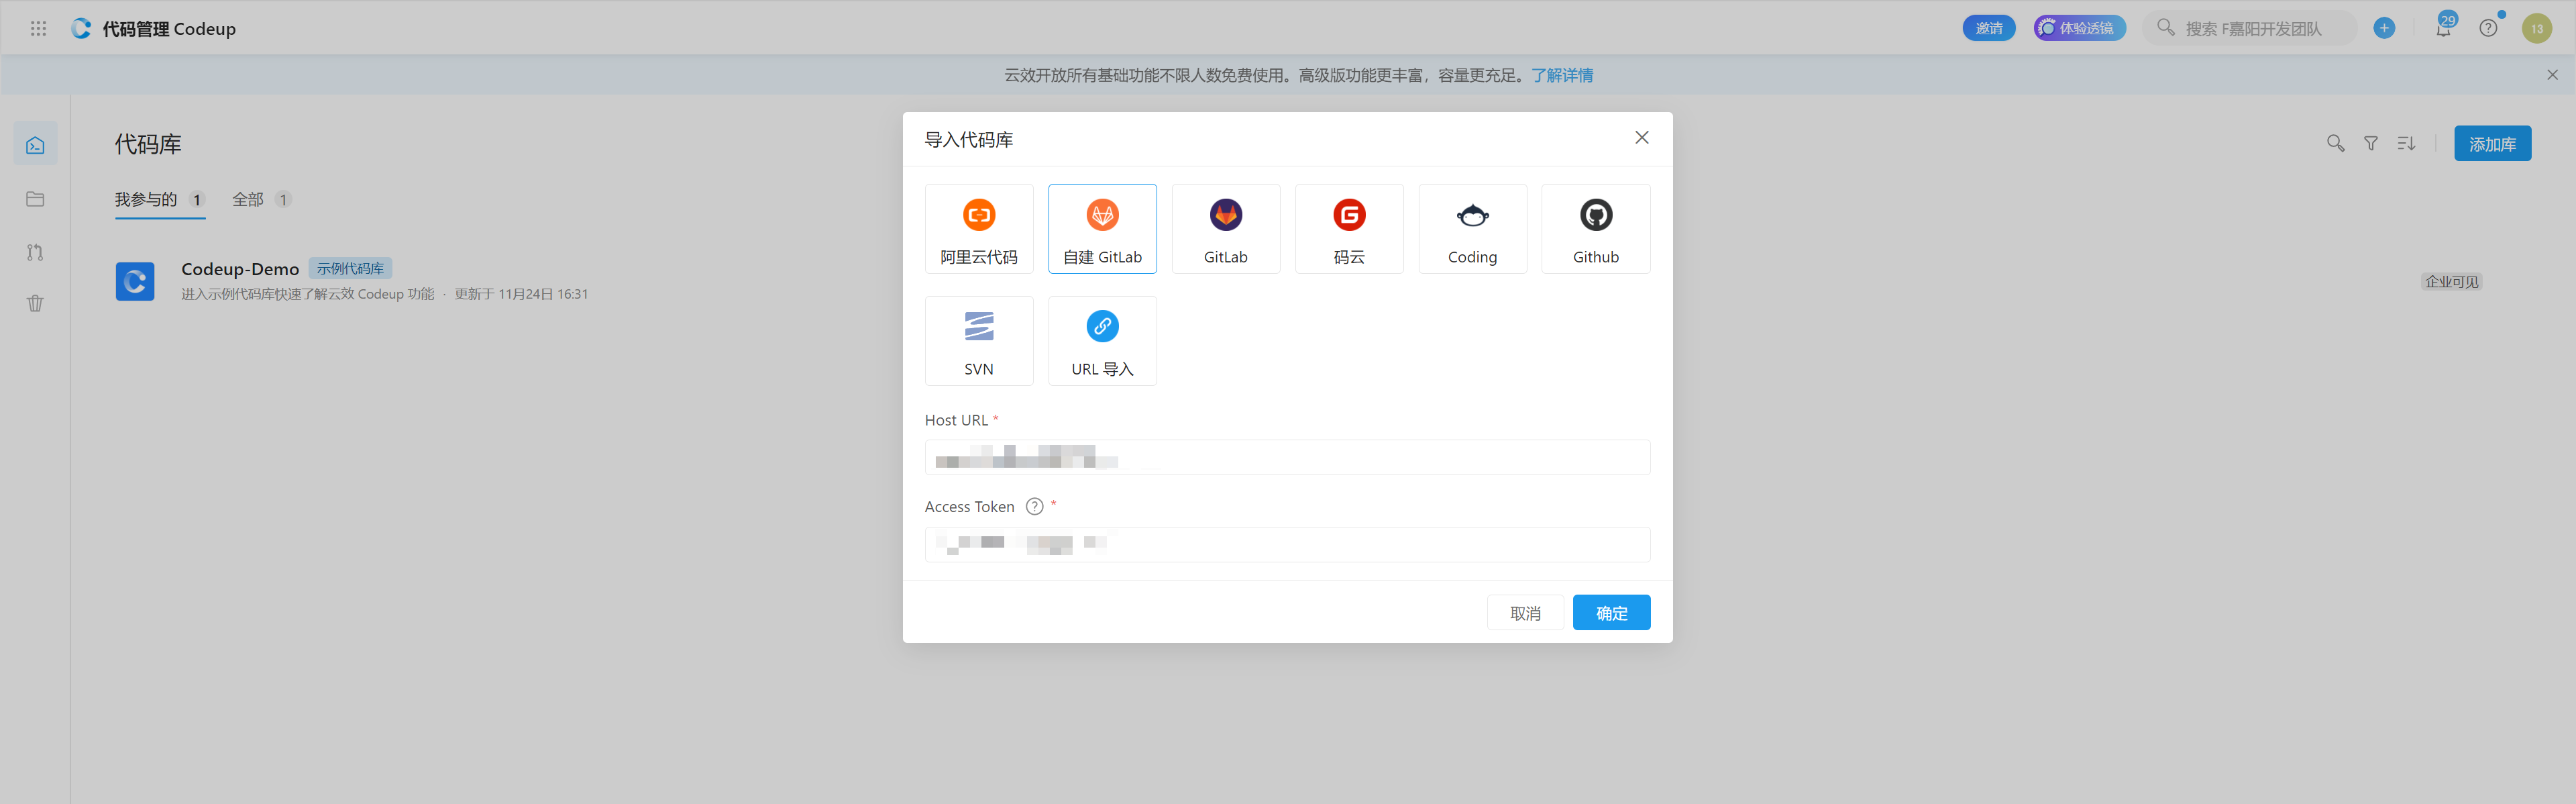Switch to the All (全部) repositories tab
Screen dimensions: 2576x804
click(x=248, y=200)
